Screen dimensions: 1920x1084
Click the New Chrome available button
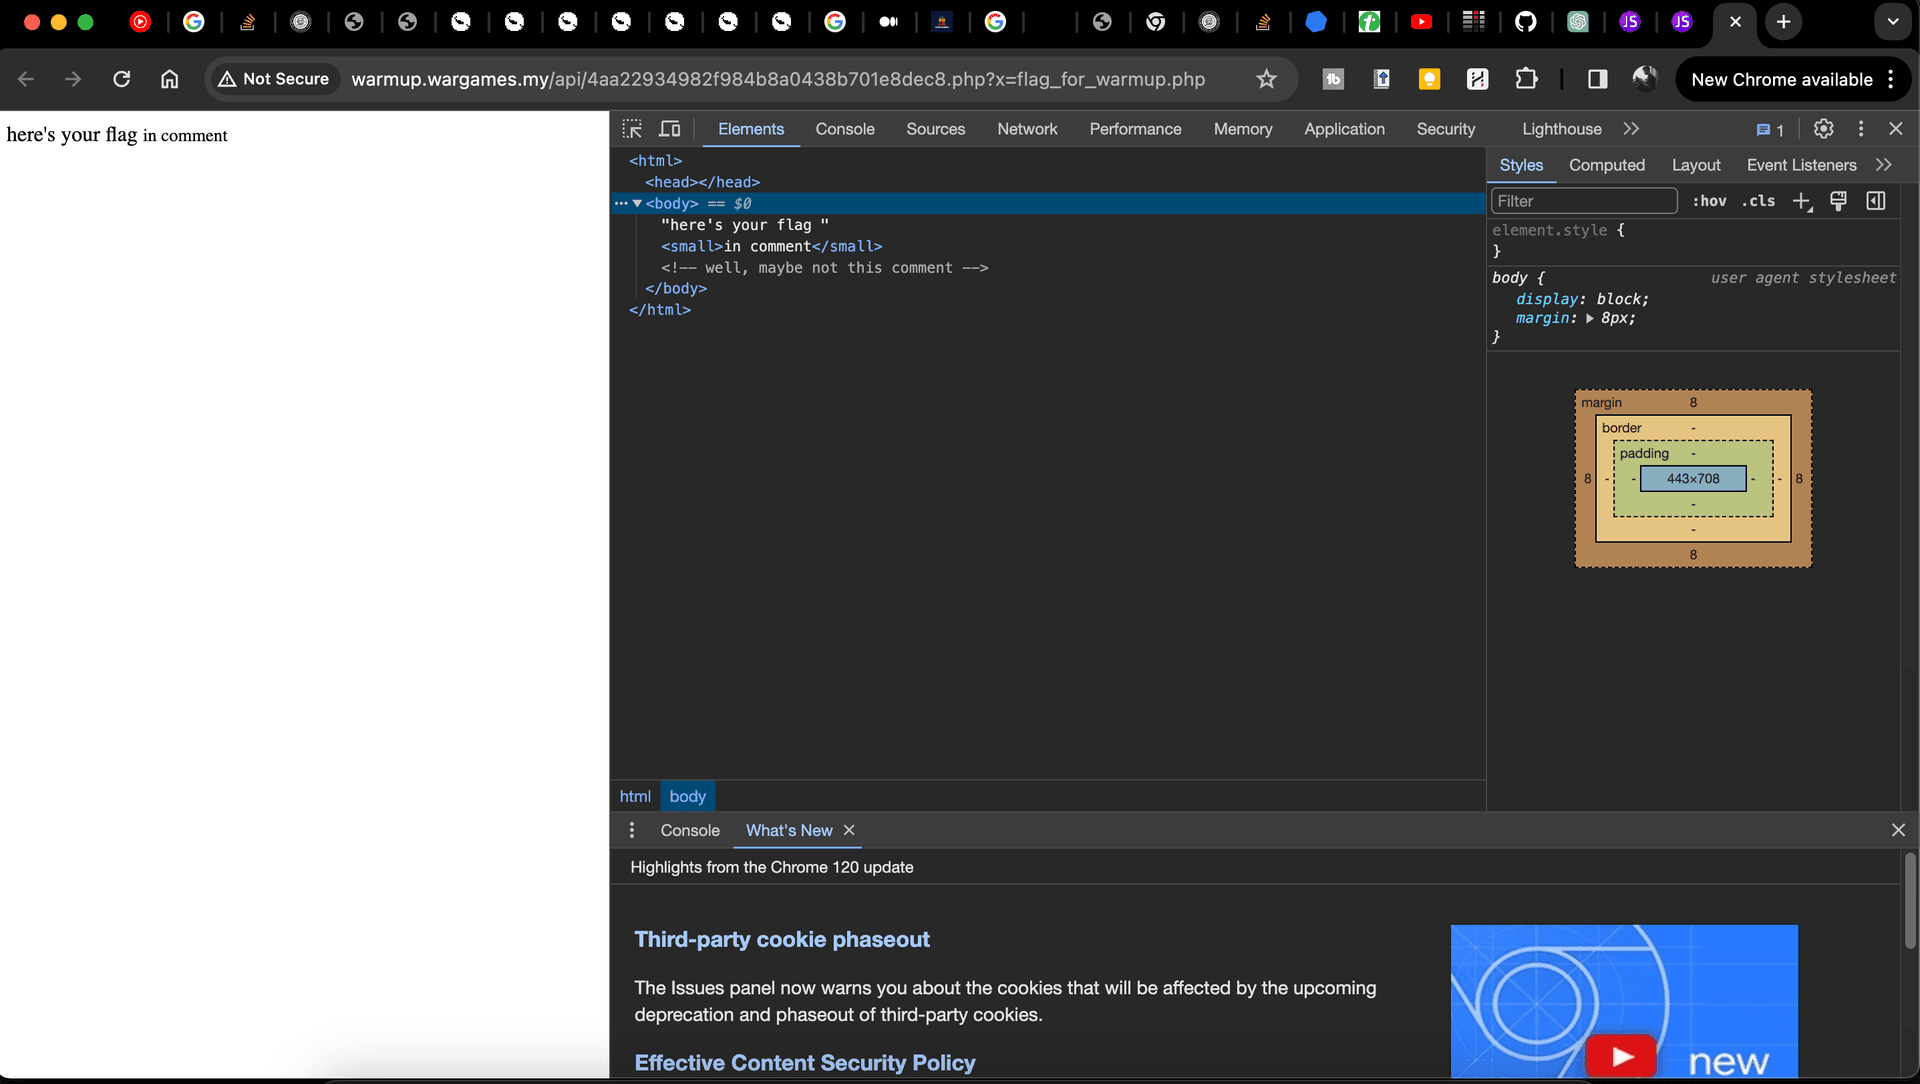1782,79
